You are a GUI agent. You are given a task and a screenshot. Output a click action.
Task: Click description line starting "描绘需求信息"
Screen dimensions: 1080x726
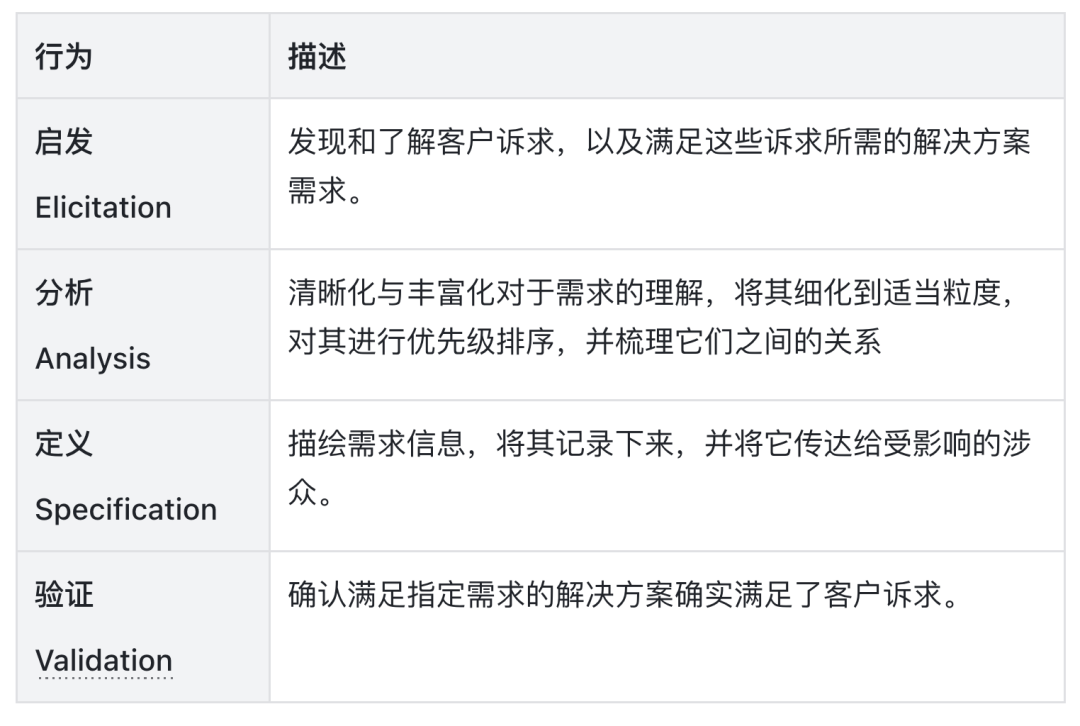(x=658, y=444)
